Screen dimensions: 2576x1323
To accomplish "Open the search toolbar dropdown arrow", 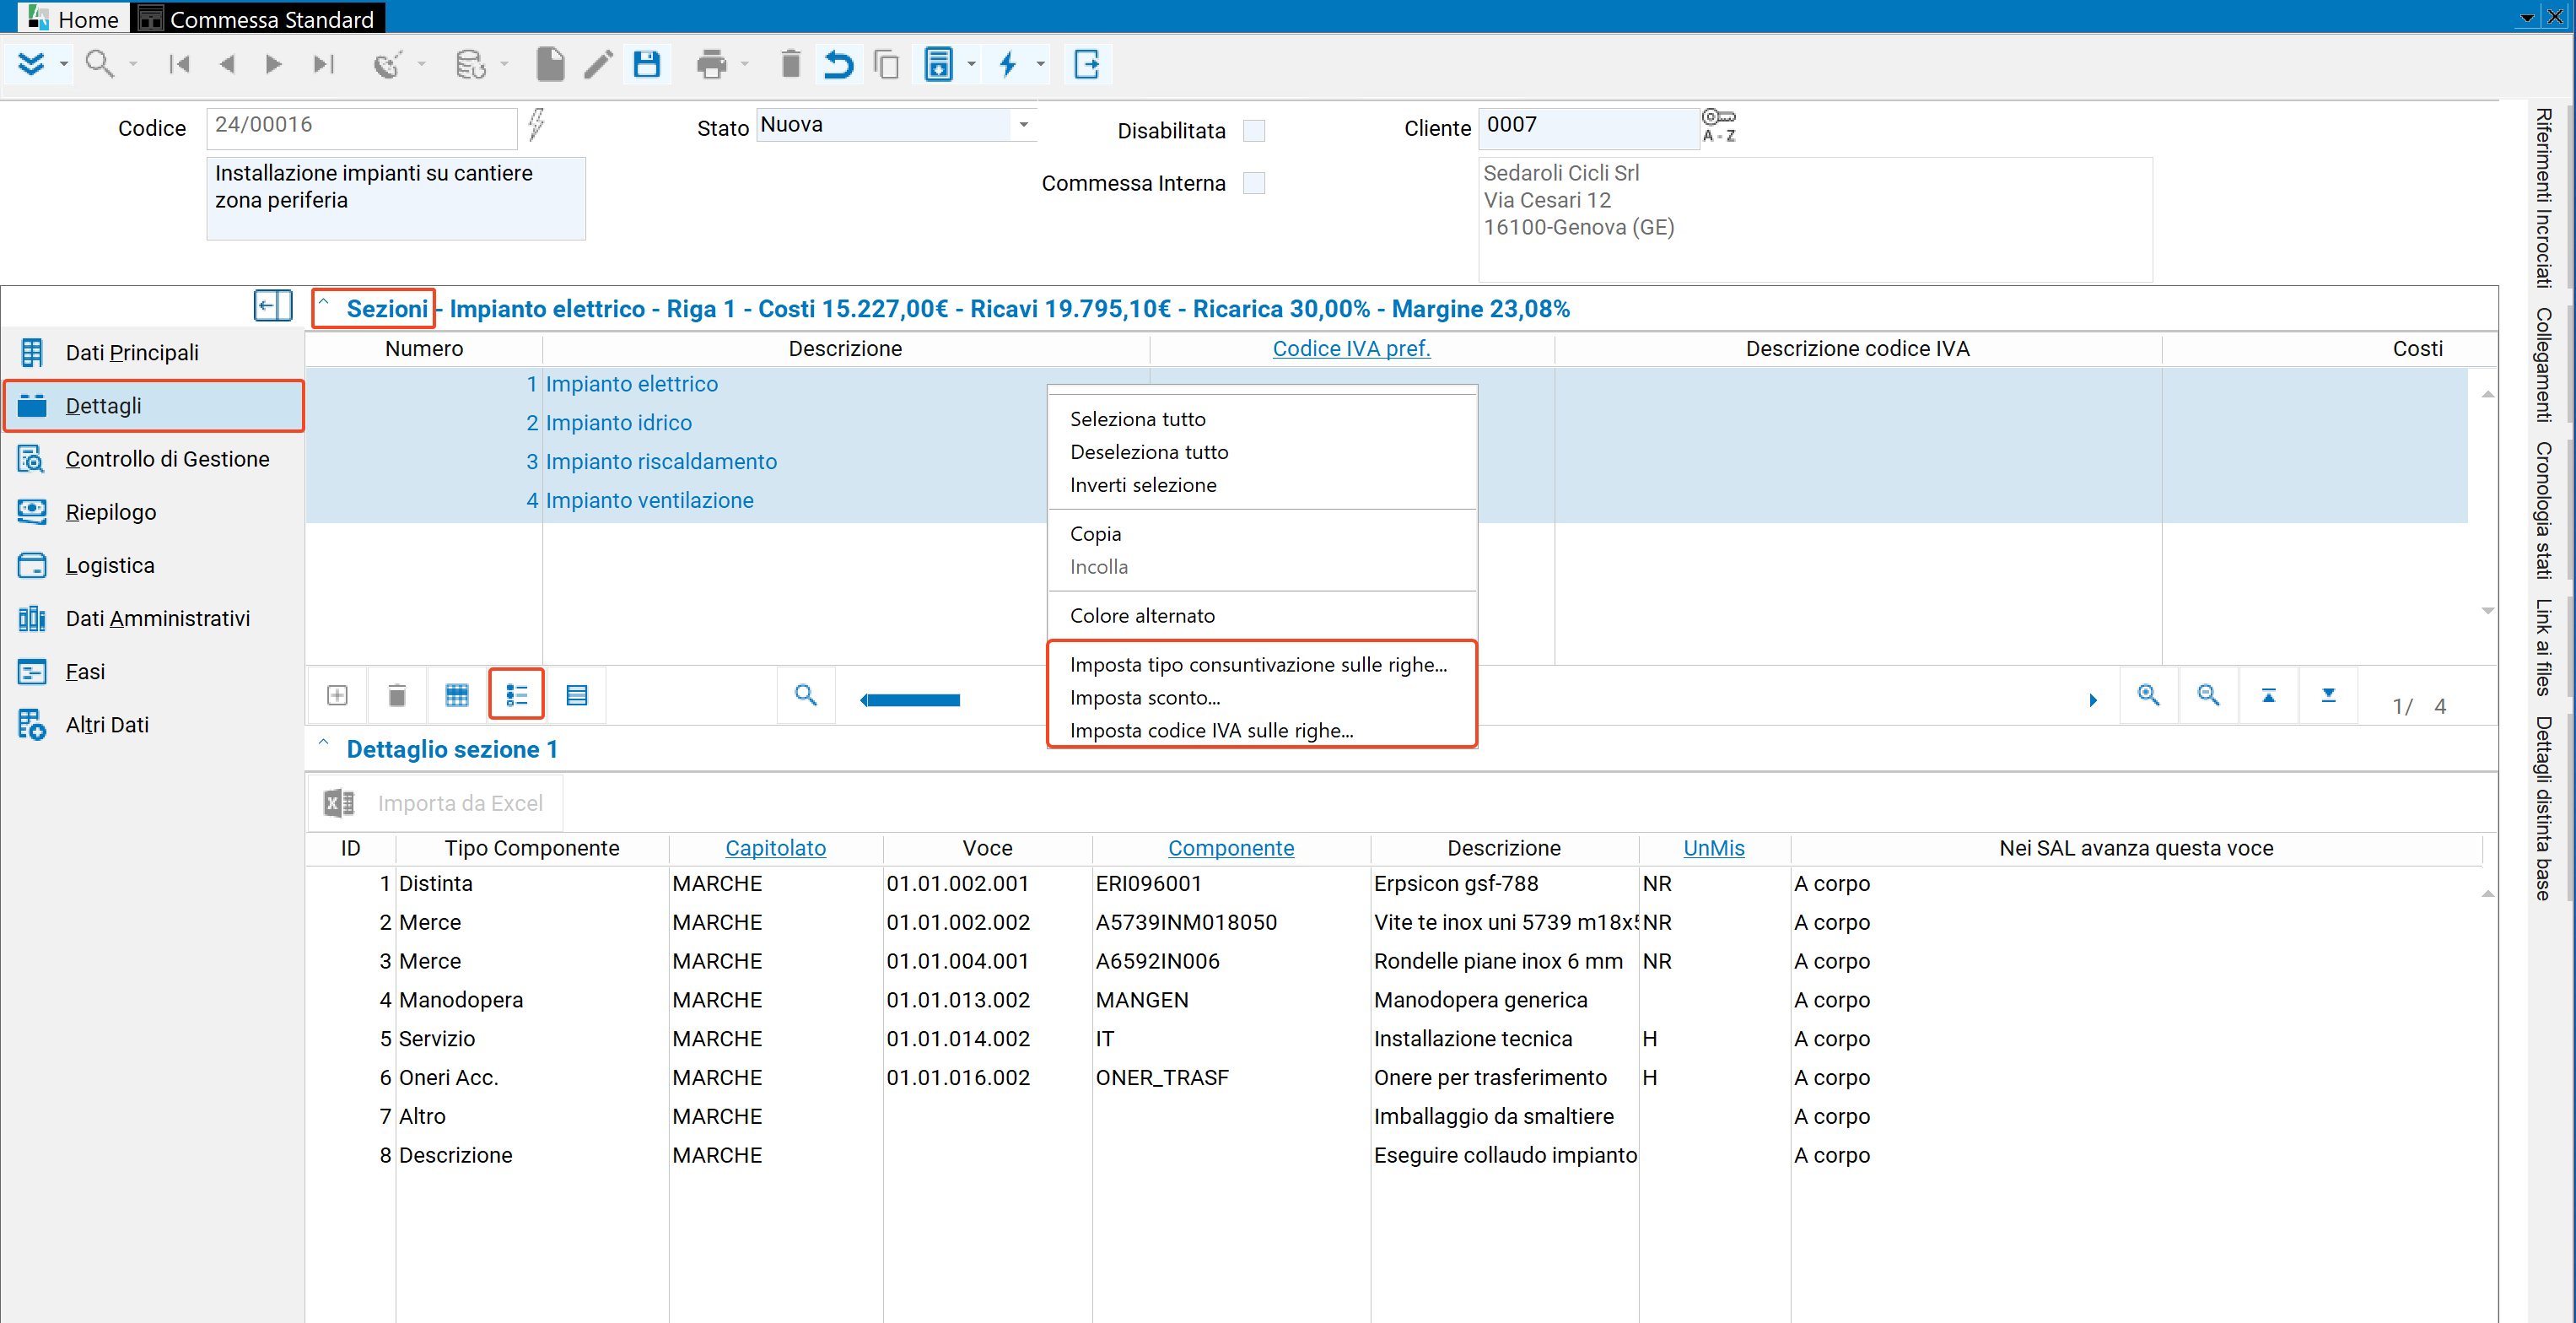I will tap(132, 65).
